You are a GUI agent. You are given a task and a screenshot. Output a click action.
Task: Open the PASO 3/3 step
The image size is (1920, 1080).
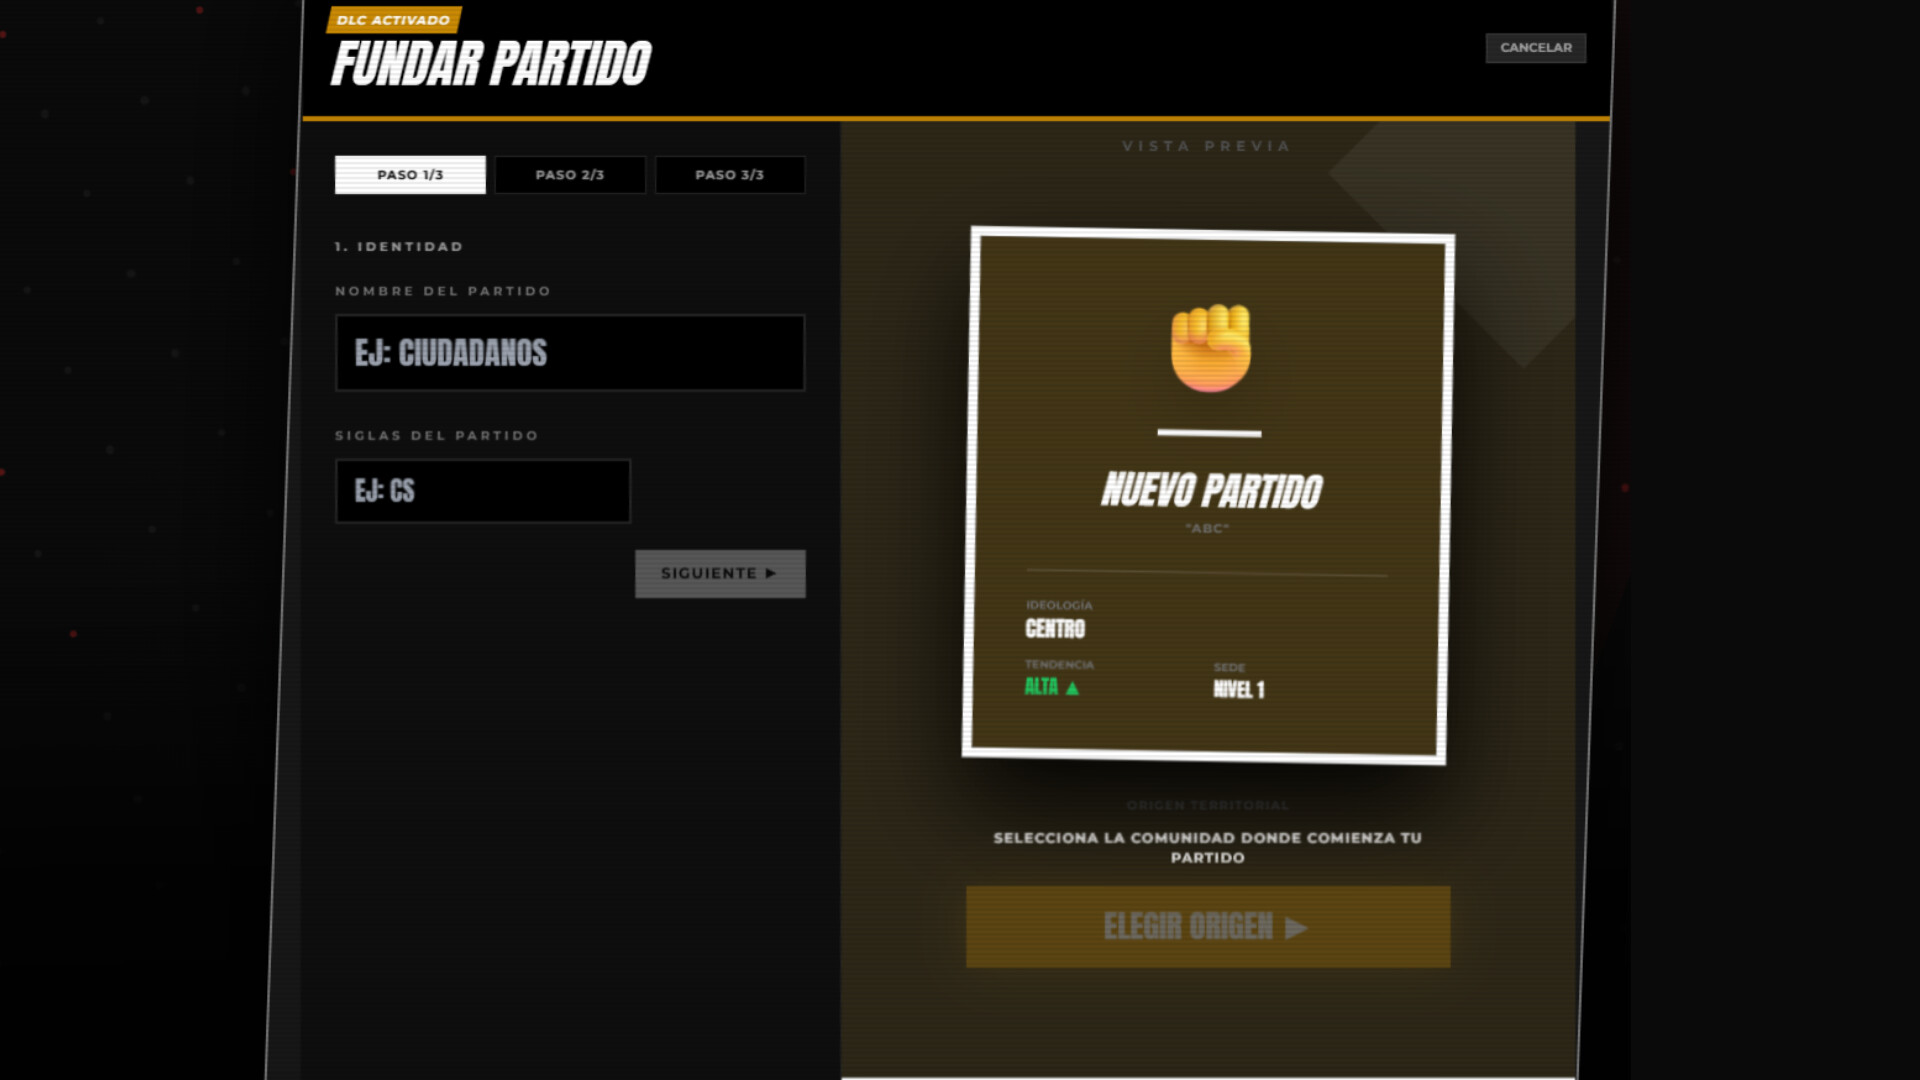point(729,174)
